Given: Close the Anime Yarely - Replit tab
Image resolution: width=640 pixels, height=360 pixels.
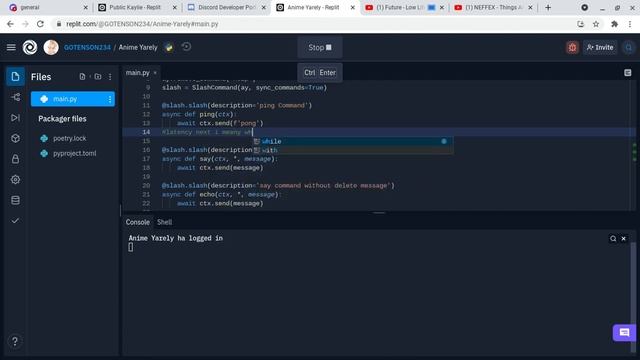Looking at the screenshot, I should point(353,7).
